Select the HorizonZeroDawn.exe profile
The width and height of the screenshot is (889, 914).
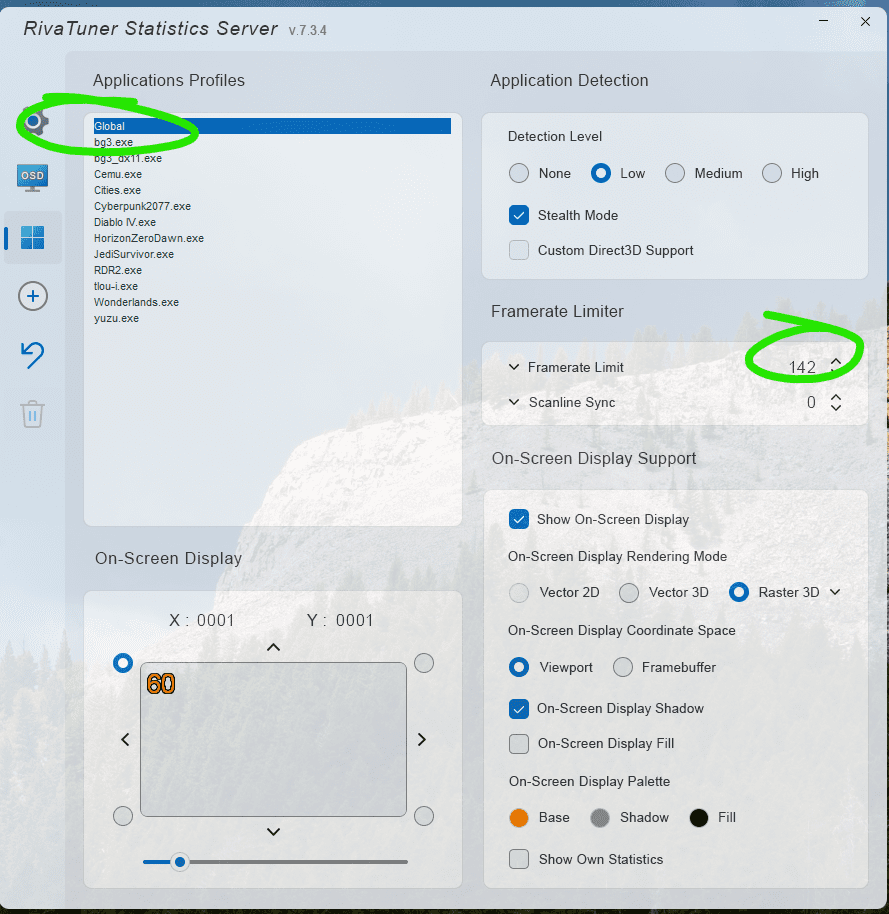[272, 238]
